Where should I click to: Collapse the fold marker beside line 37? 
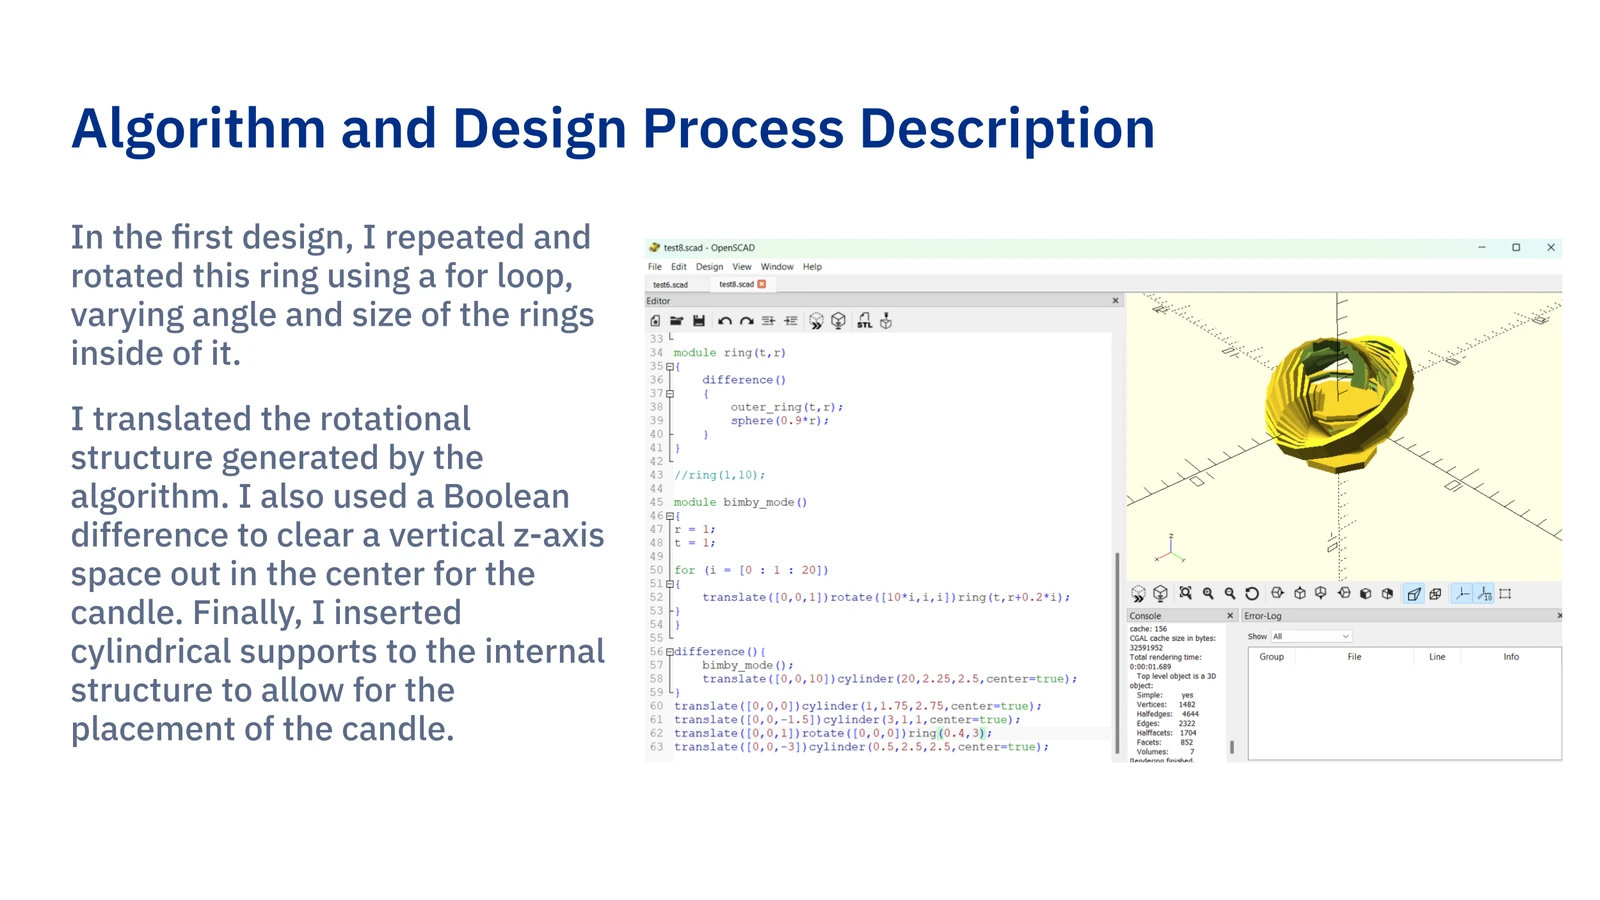pyautogui.click(x=670, y=394)
